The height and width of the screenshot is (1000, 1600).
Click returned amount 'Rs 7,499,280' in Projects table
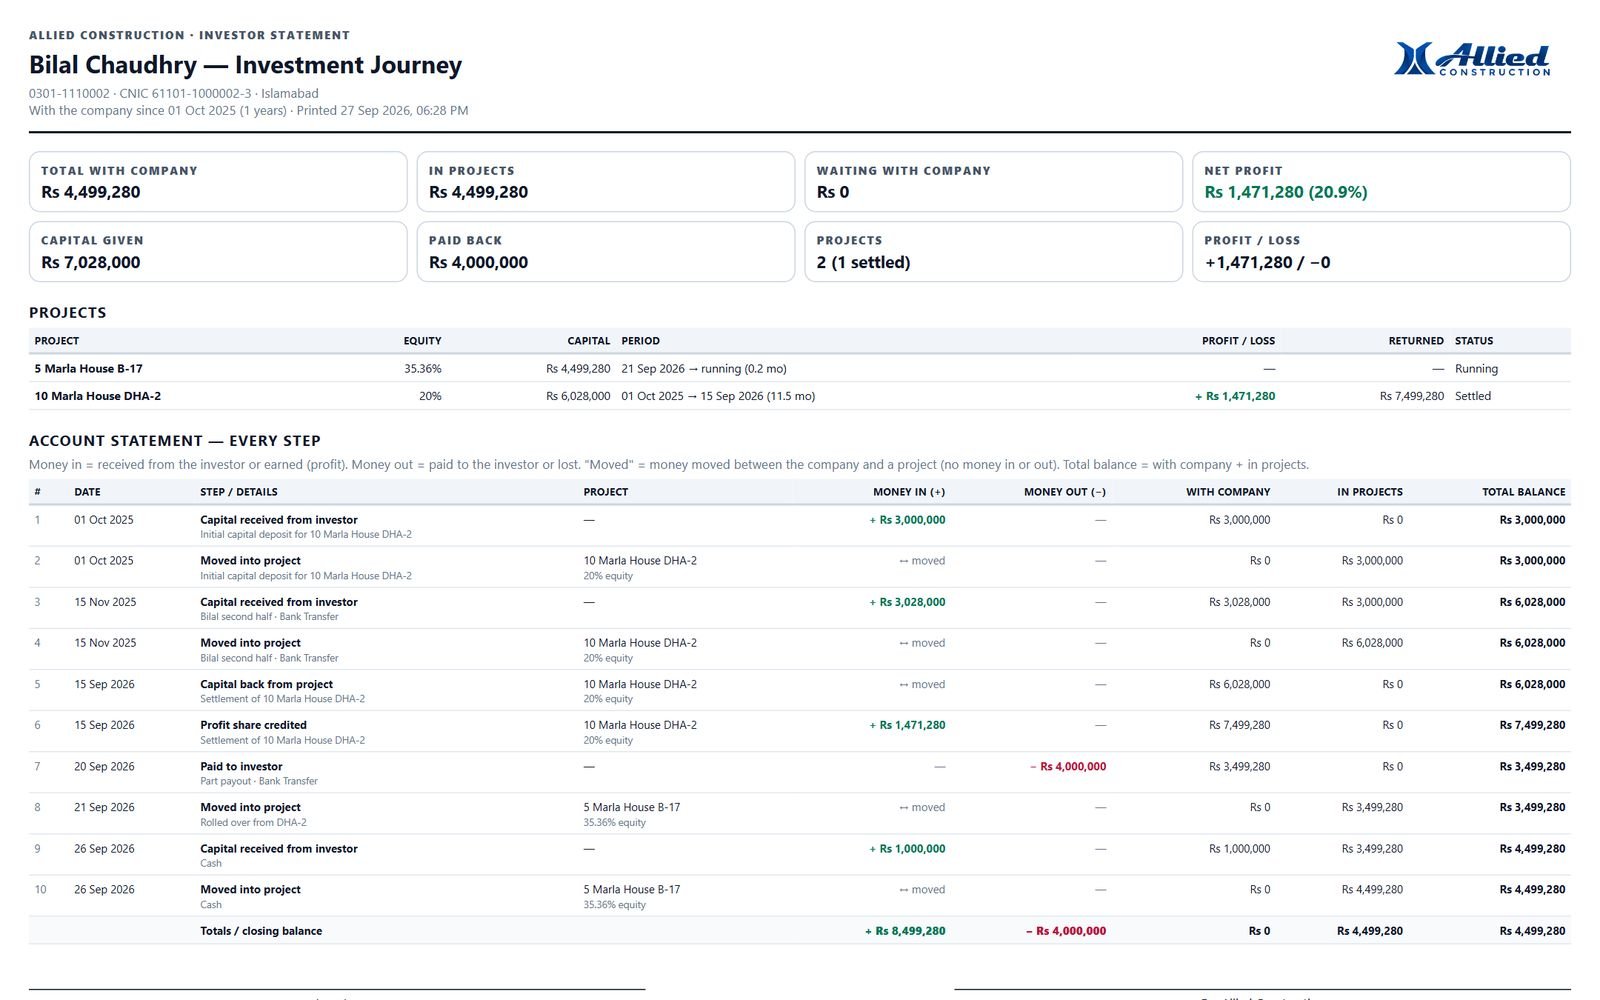pos(1412,396)
